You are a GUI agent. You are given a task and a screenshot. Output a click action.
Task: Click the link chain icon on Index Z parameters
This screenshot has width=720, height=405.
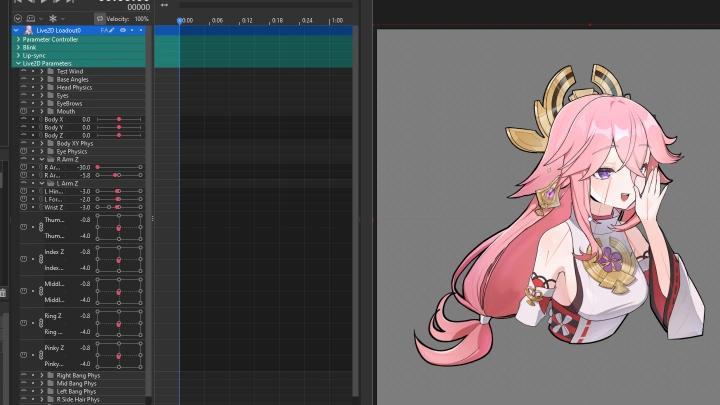tap(41, 259)
